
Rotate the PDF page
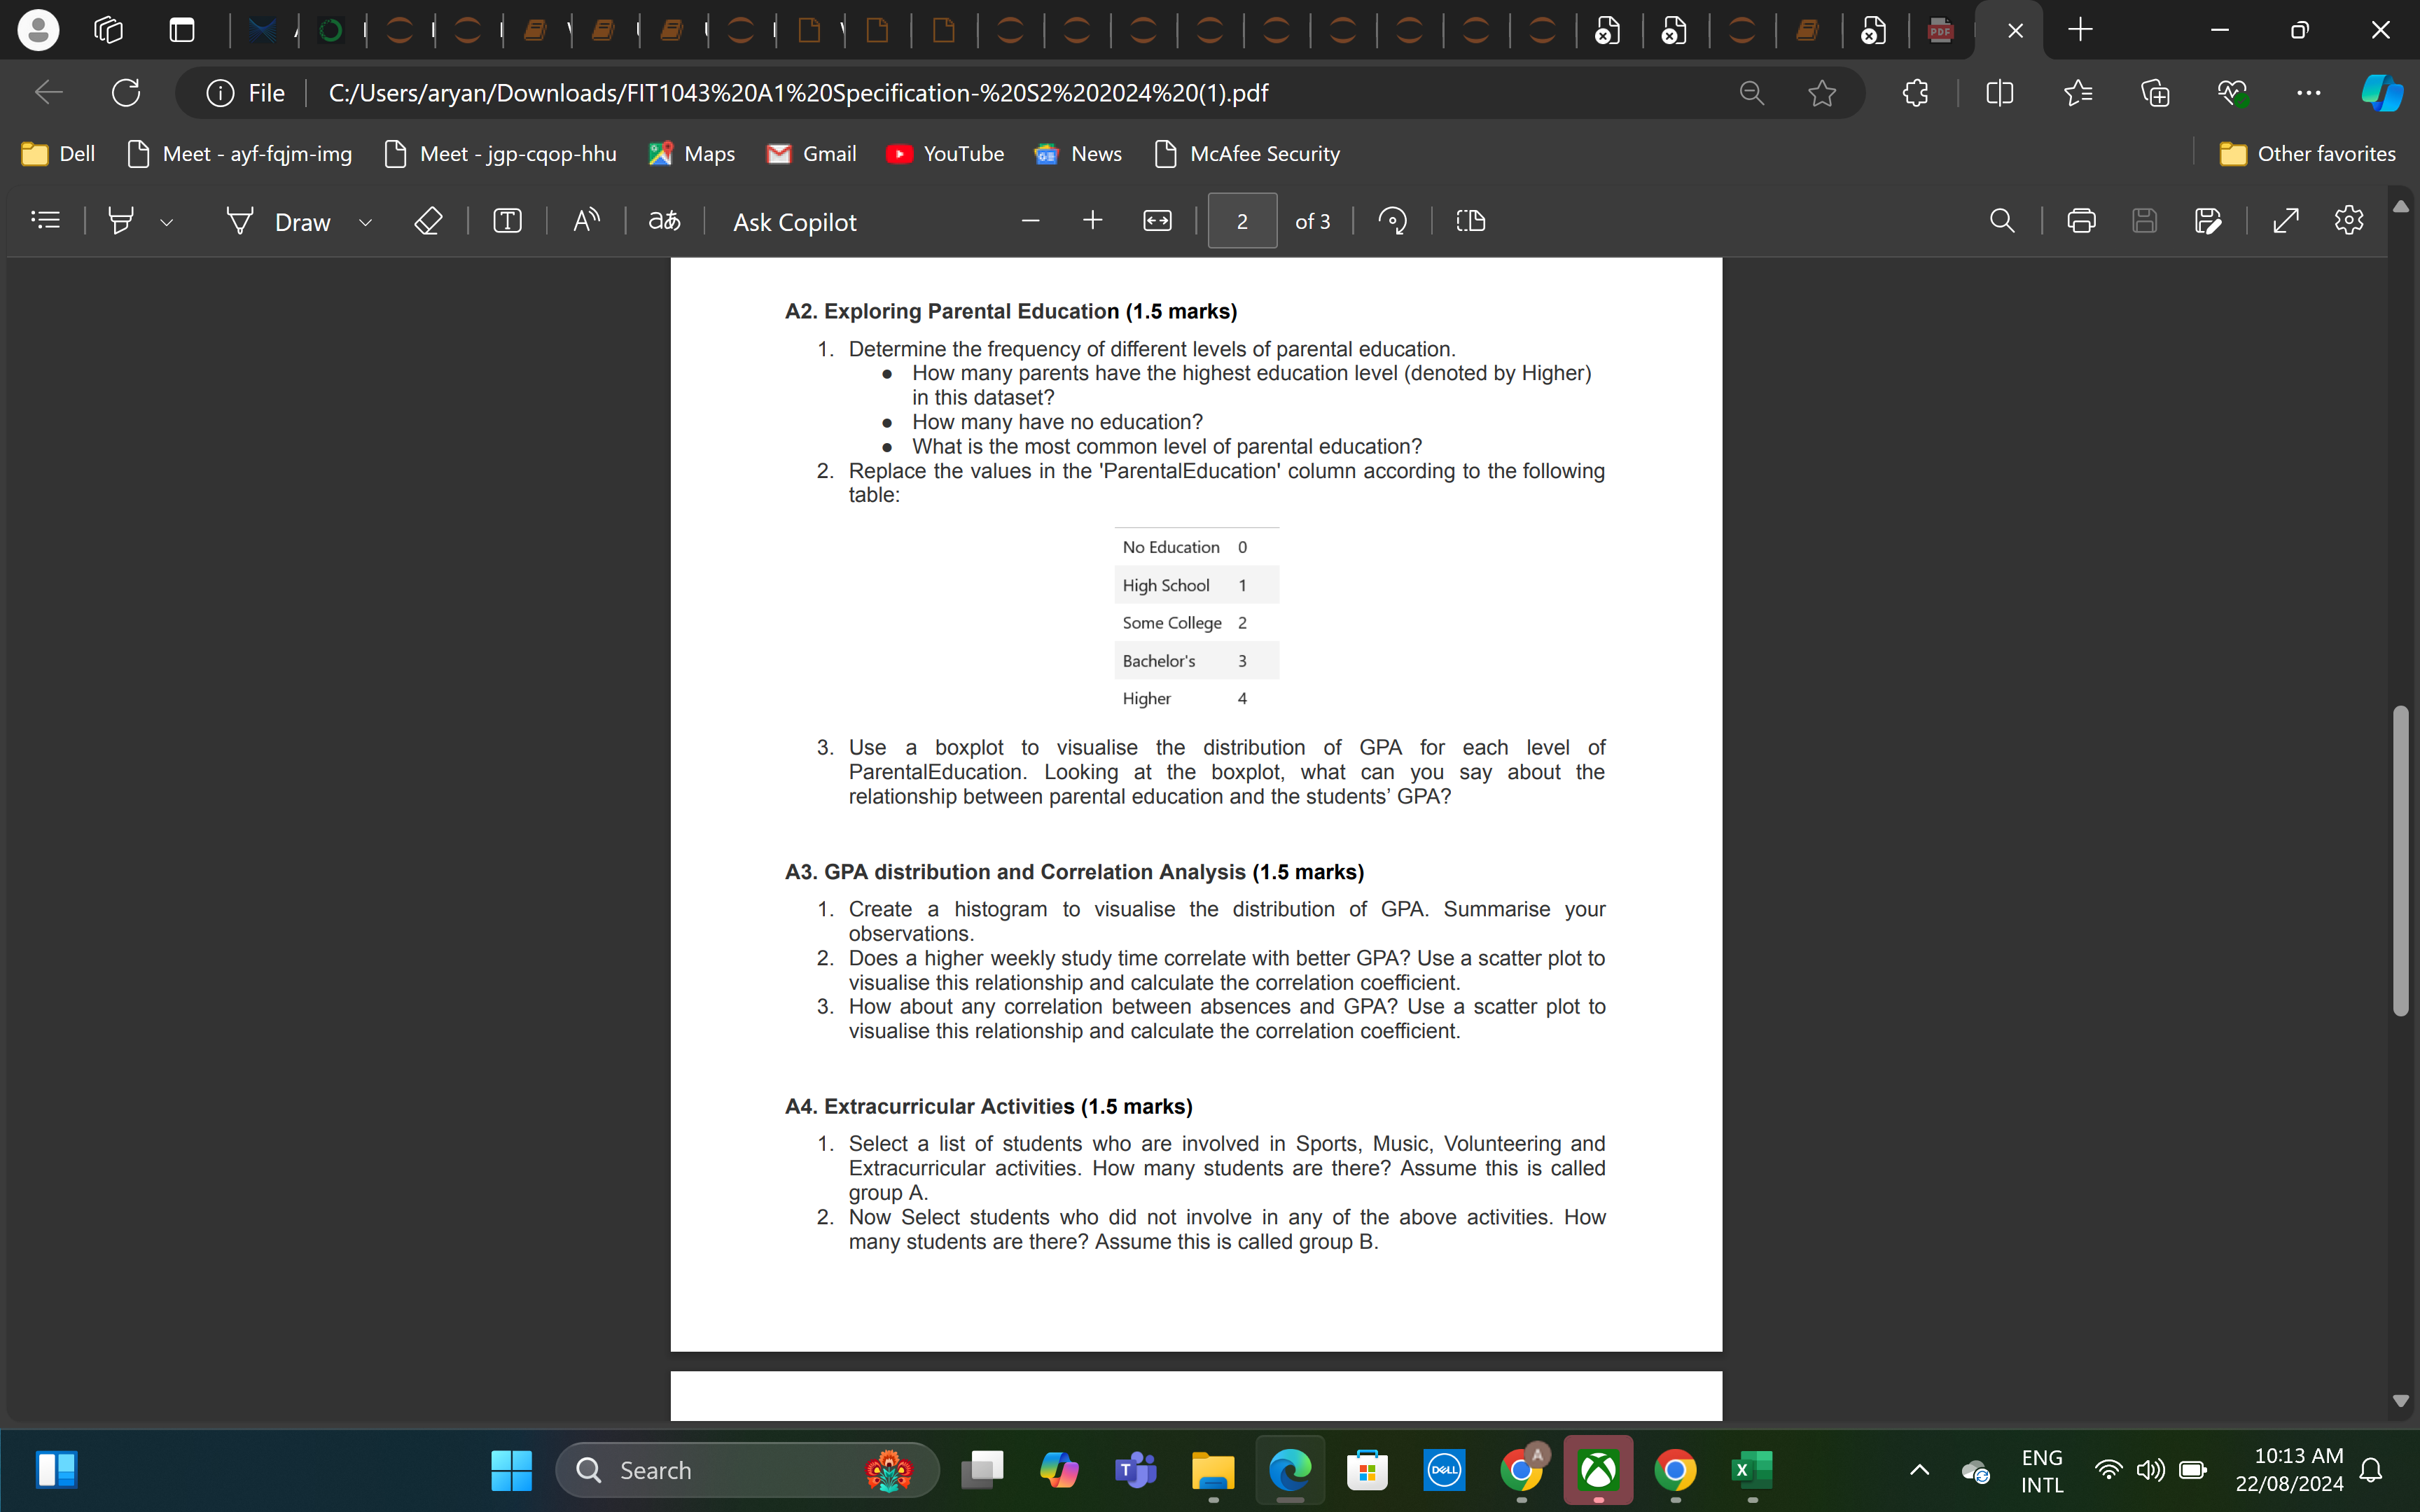1392,220
